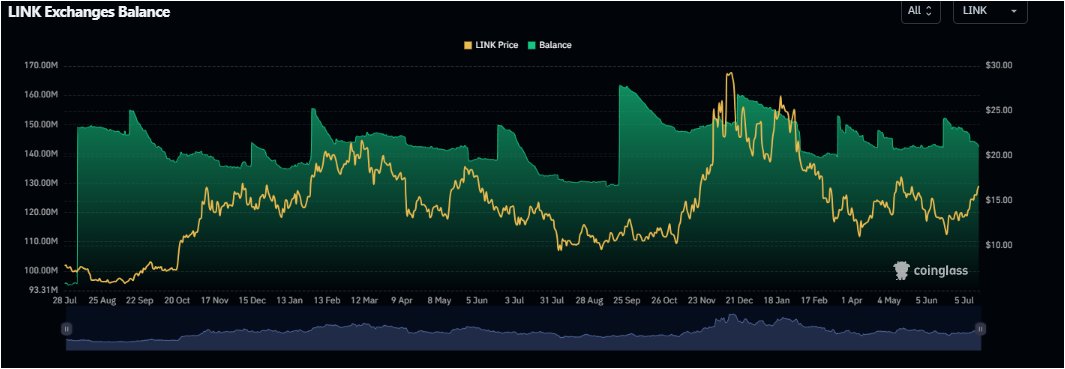Click the 28 Jul date label
This screenshot has width=1065, height=369.
click(x=66, y=300)
